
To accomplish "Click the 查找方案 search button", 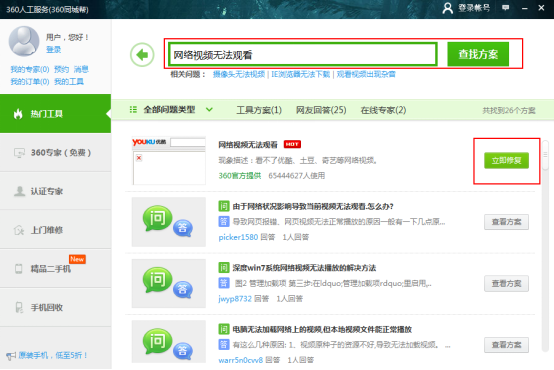I will 478,54.
